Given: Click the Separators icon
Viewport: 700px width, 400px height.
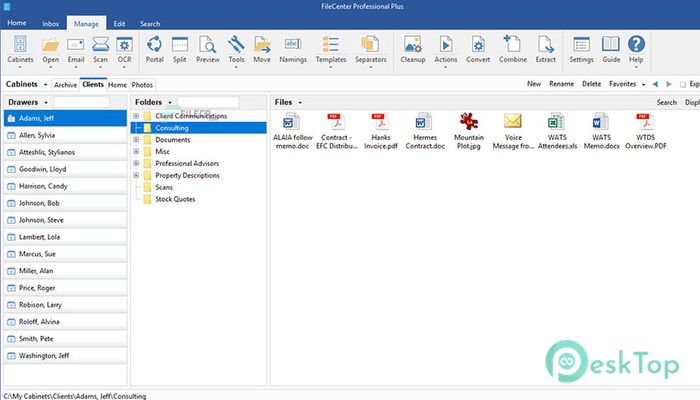Looking at the screenshot, I should (371, 50).
